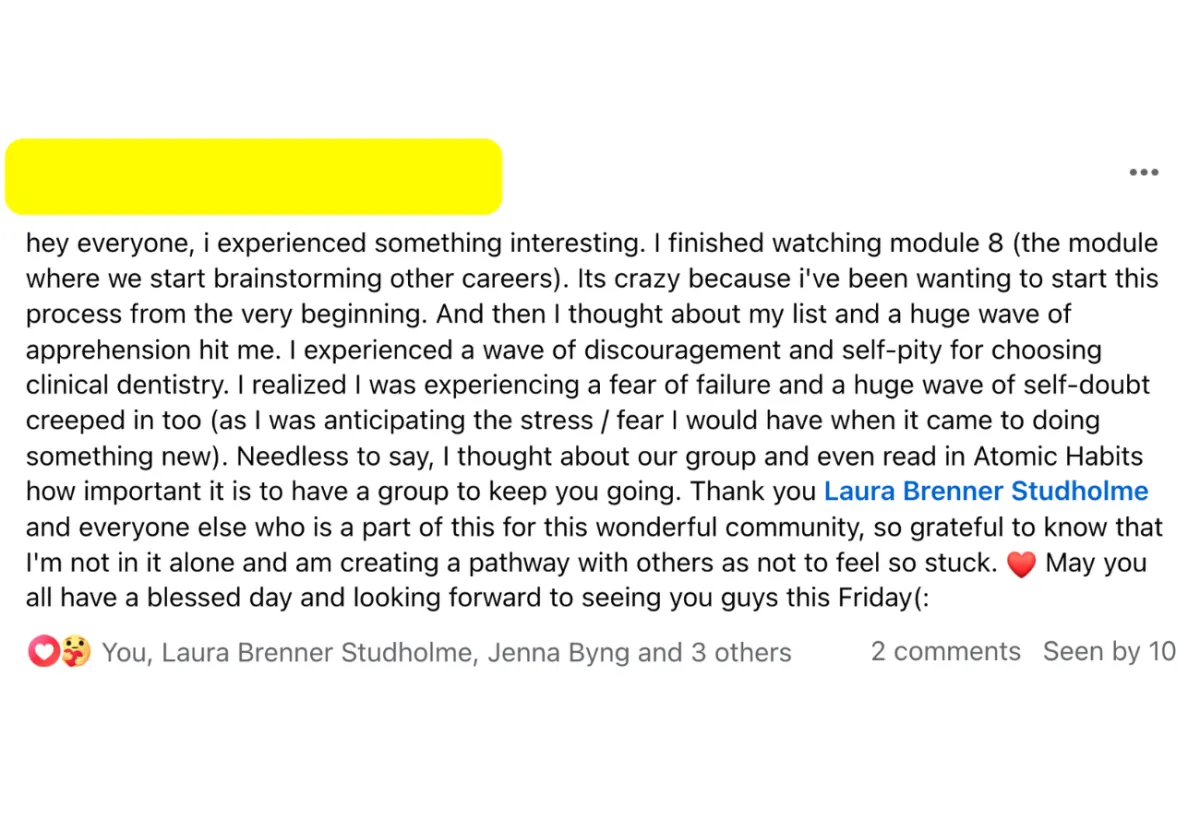Click the yellow highlighted author name block
This screenshot has width=1200, height=830.
tap(253, 176)
